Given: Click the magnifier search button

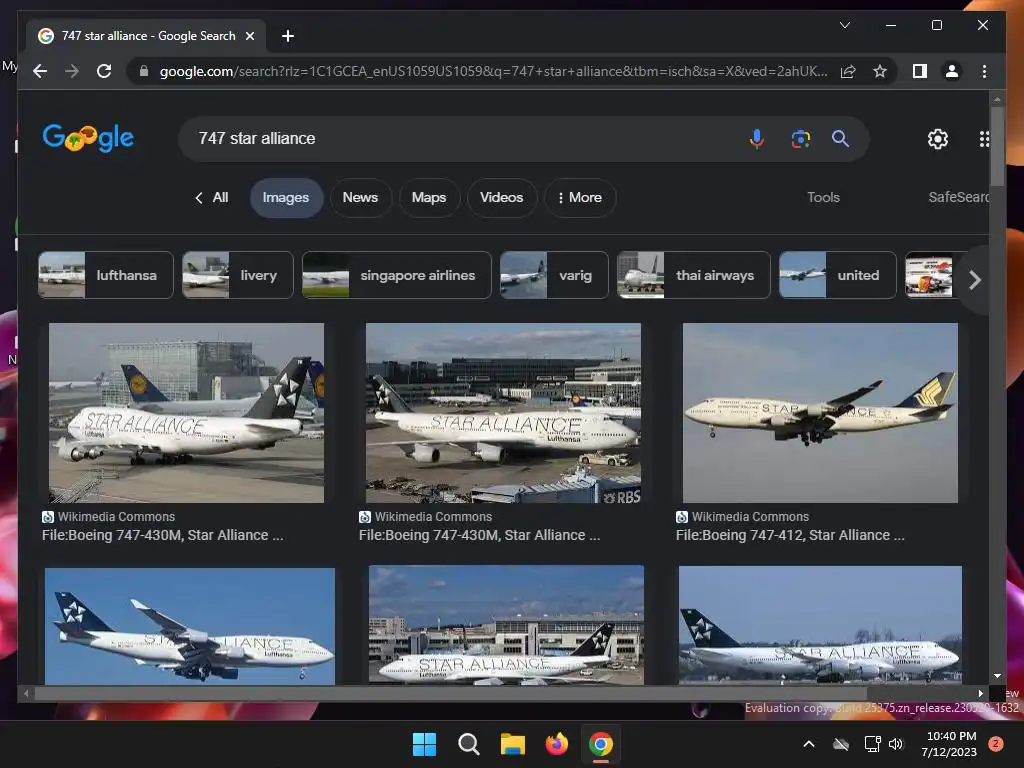Looking at the screenshot, I should click(x=840, y=138).
